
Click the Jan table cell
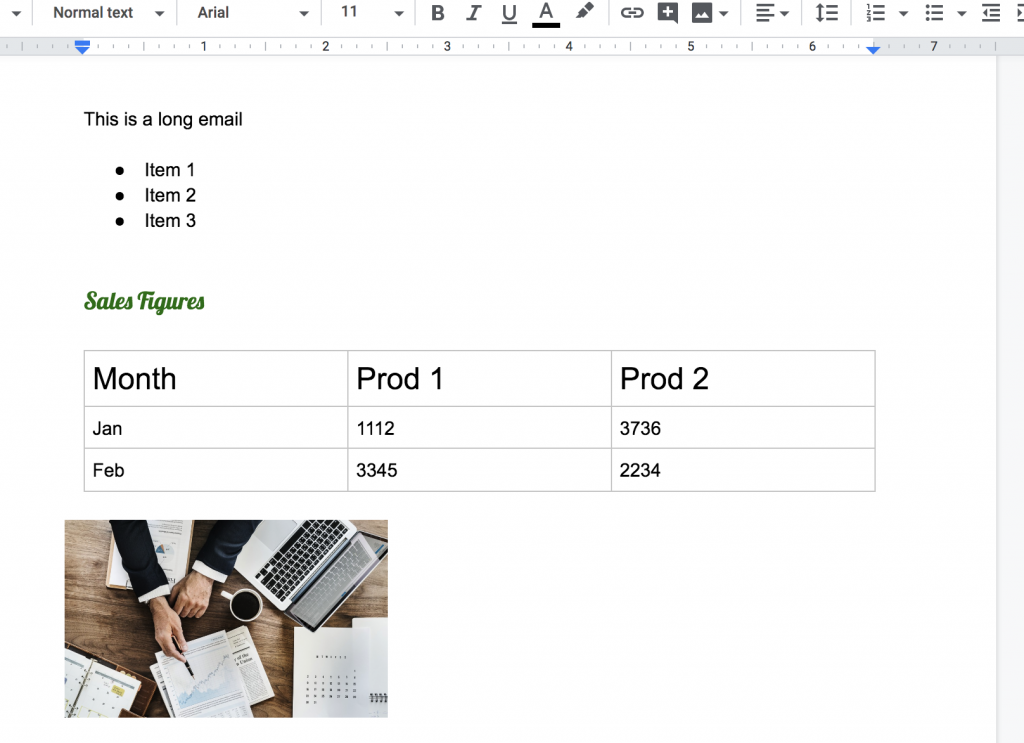[x=216, y=428]
